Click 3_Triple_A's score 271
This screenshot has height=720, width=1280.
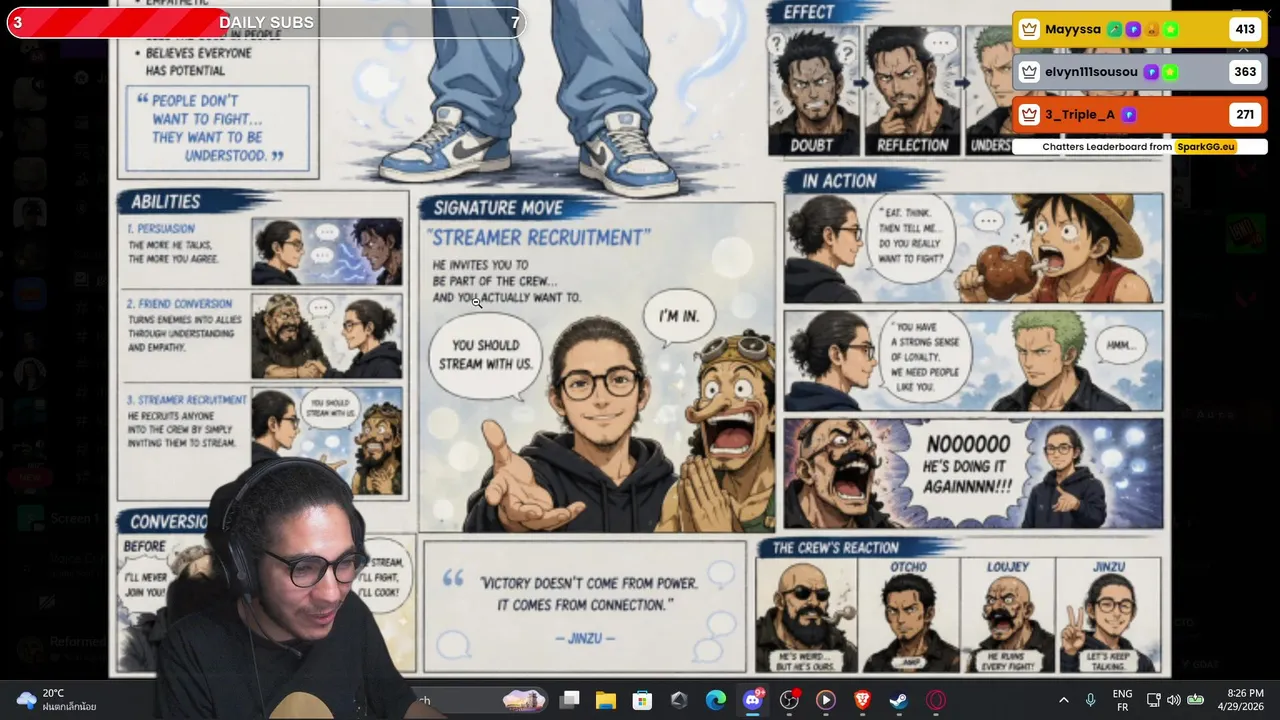point(1244,114)
